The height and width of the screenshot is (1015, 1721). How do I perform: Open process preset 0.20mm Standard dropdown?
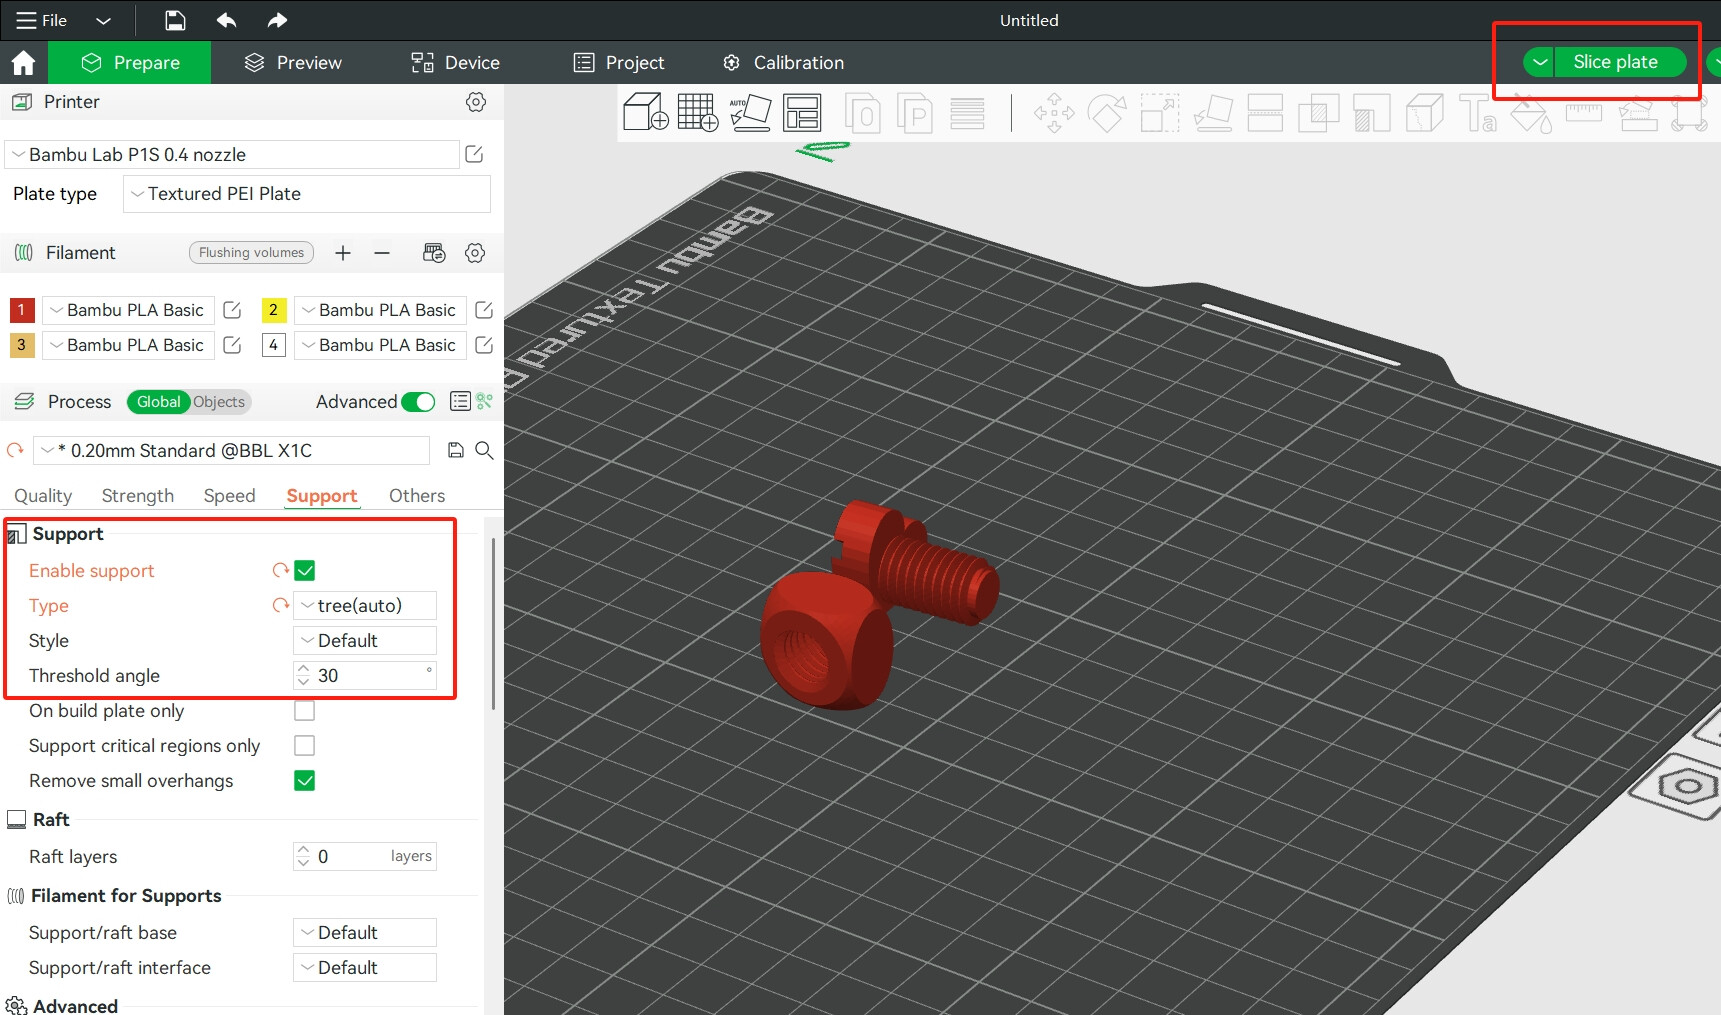[232, 450]
